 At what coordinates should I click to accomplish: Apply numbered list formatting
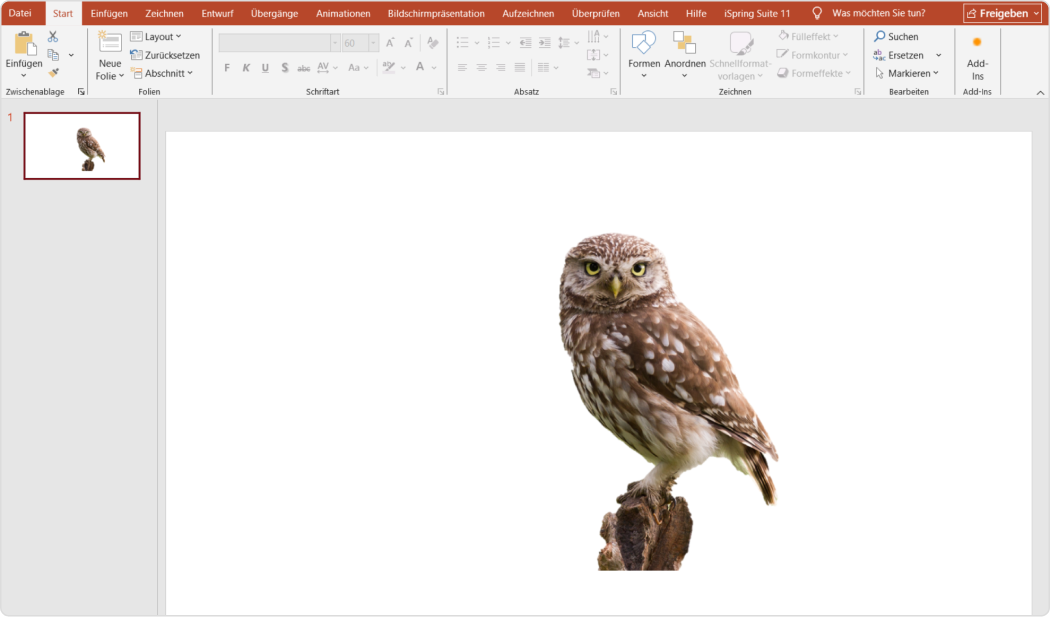point(494,43)
